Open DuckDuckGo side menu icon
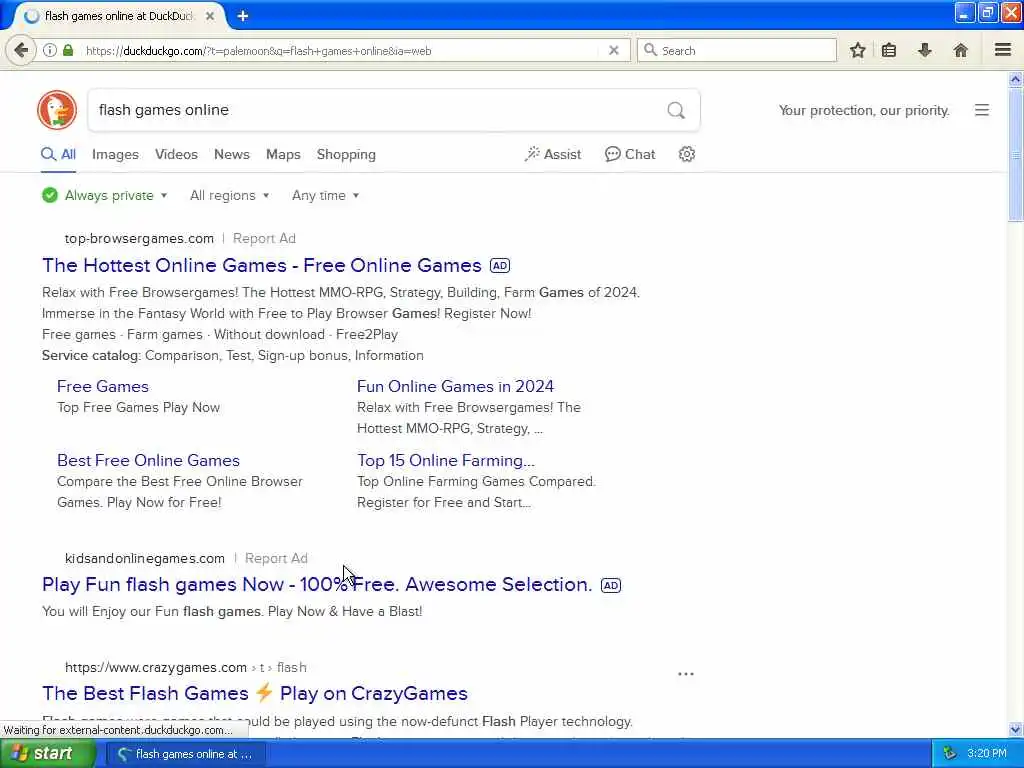Screen dimensions: 1024x768 (x=981, y=110)
